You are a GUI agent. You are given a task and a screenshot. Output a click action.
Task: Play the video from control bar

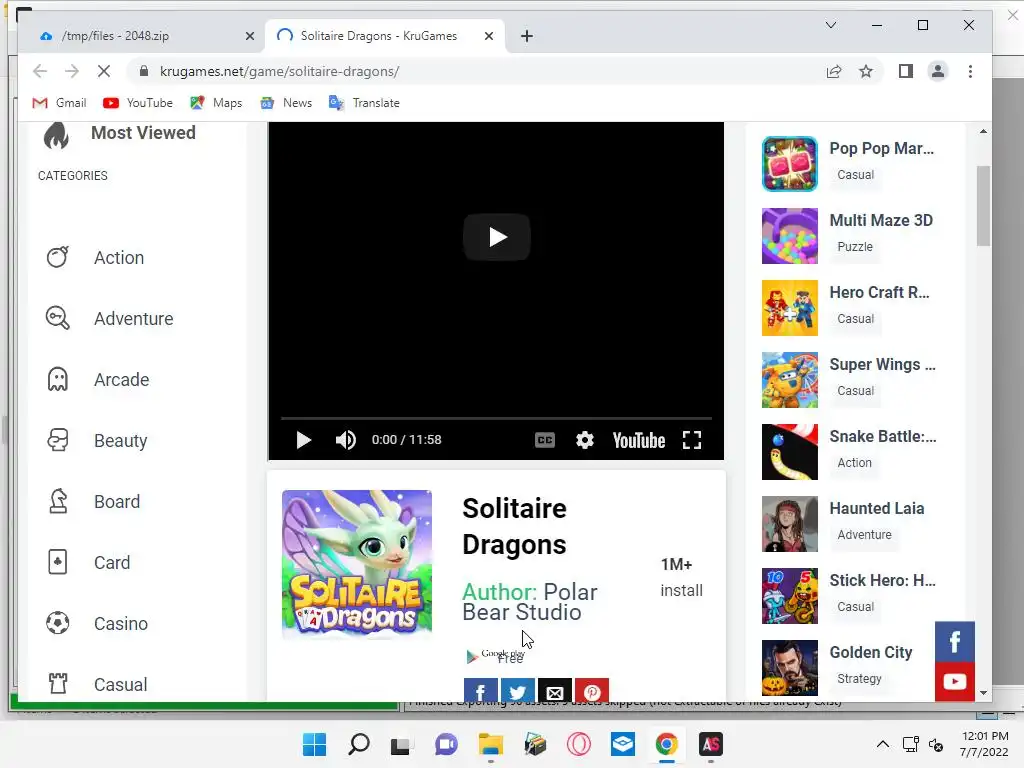303,440
